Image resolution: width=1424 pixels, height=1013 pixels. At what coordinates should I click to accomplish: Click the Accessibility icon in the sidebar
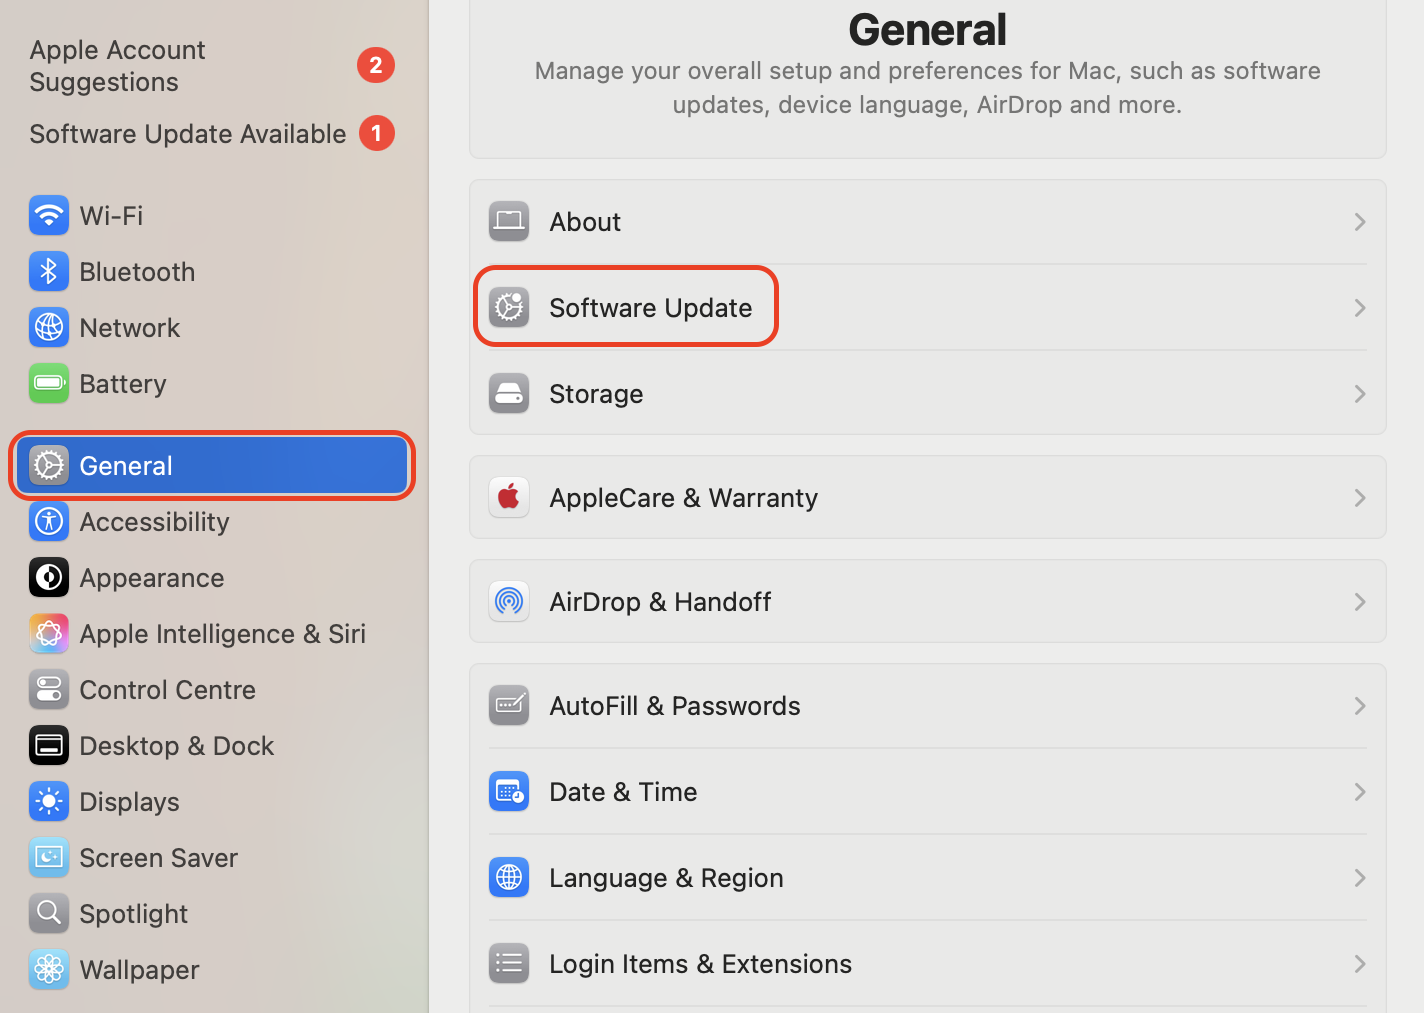point(49,521)
